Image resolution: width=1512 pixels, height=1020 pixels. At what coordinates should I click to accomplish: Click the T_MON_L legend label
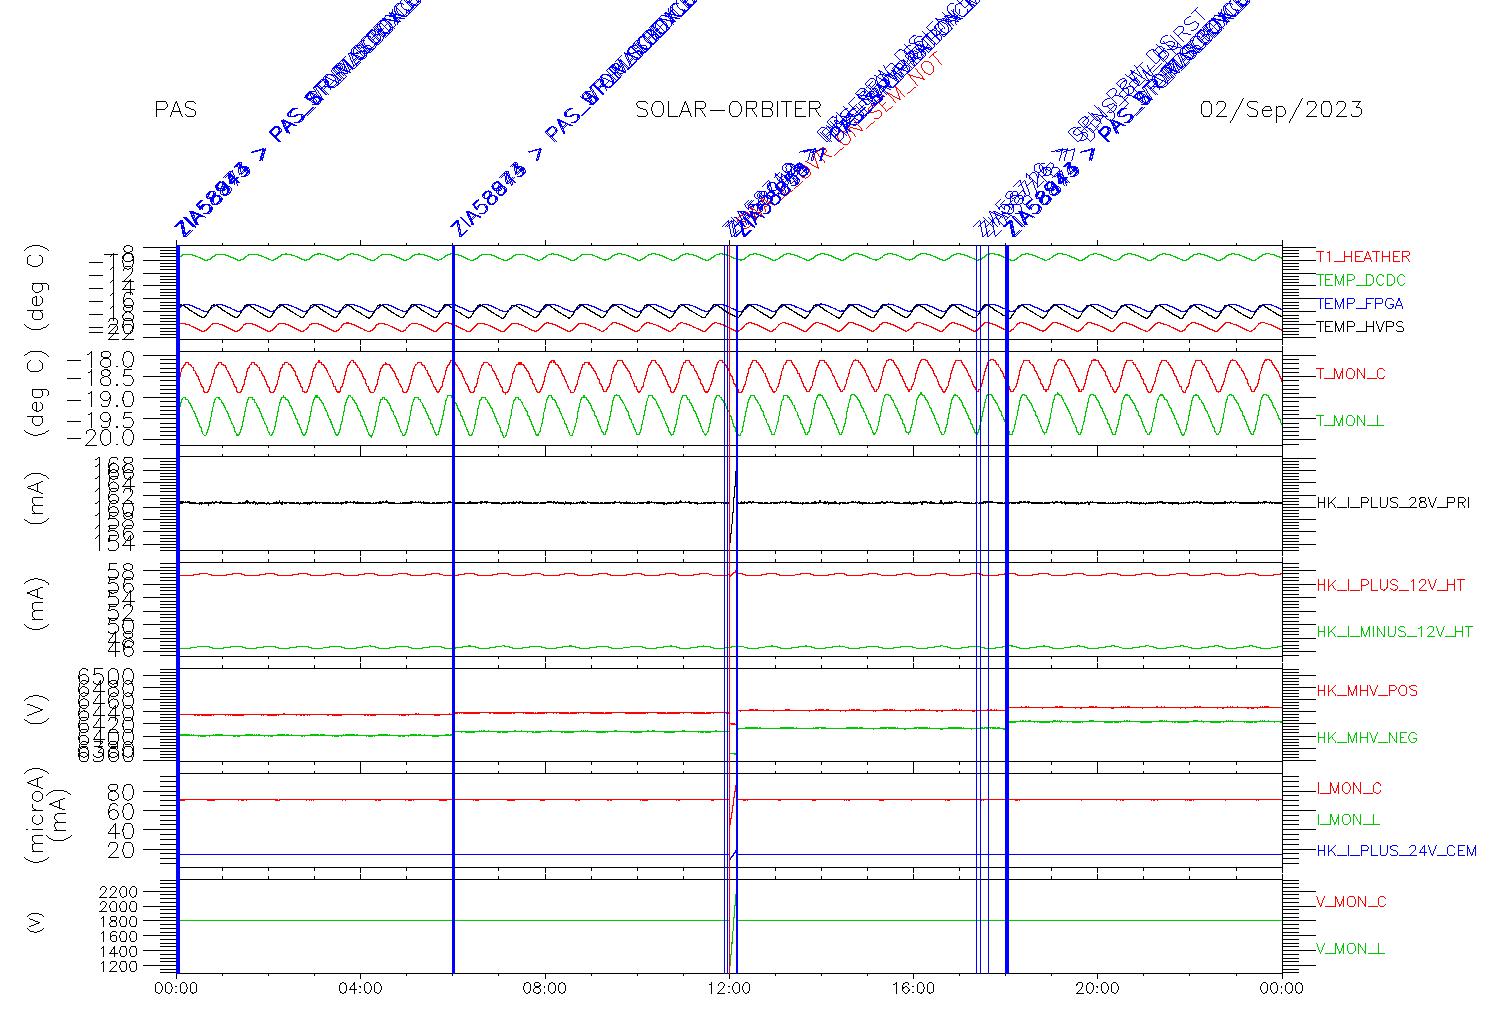pos(1350,421)
